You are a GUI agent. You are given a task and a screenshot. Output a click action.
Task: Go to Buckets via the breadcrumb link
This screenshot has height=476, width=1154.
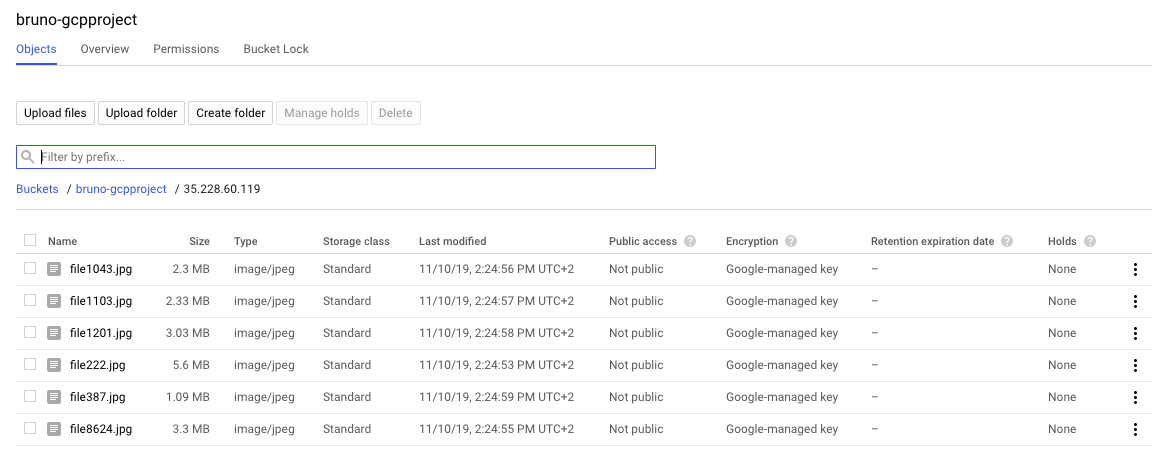click(x=37, y=189)
